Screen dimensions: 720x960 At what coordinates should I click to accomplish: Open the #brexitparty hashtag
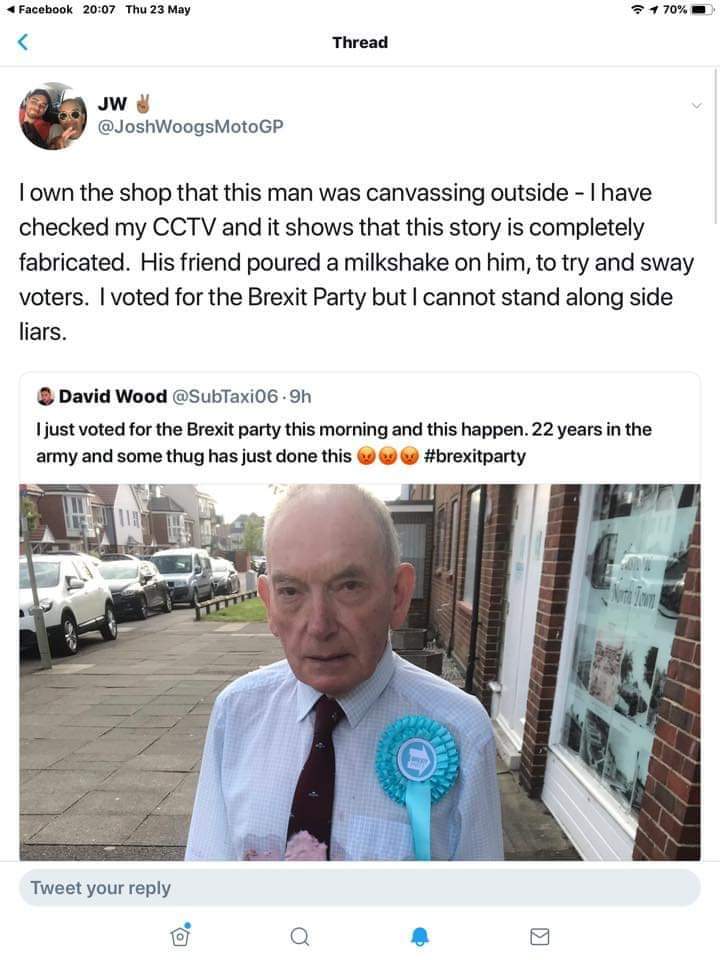tap(474, 456)
